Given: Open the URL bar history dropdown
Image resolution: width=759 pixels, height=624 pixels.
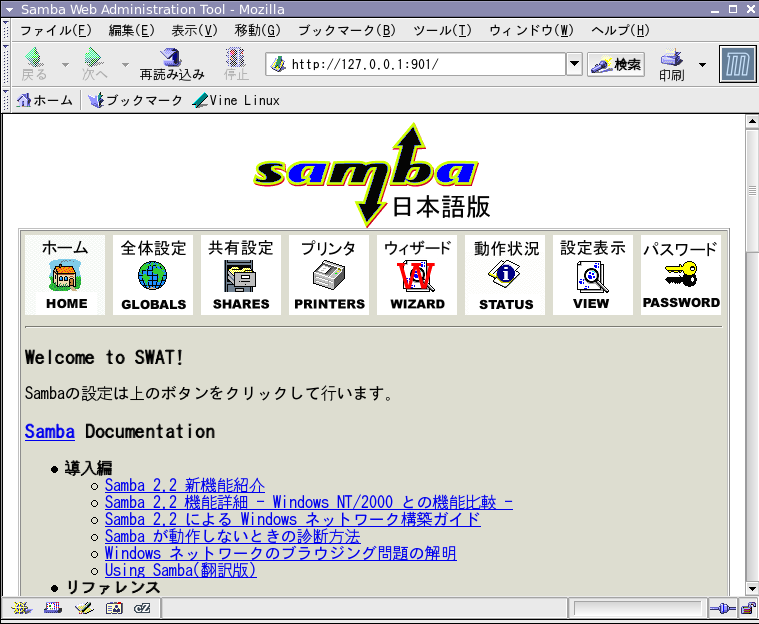Looking at the screenshot, I should point(574,64).
